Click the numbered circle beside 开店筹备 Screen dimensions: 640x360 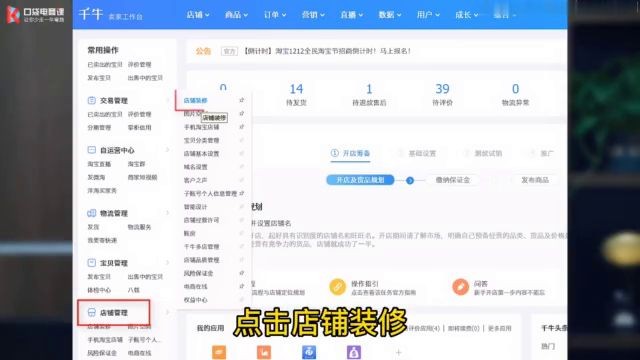point(334,153)
